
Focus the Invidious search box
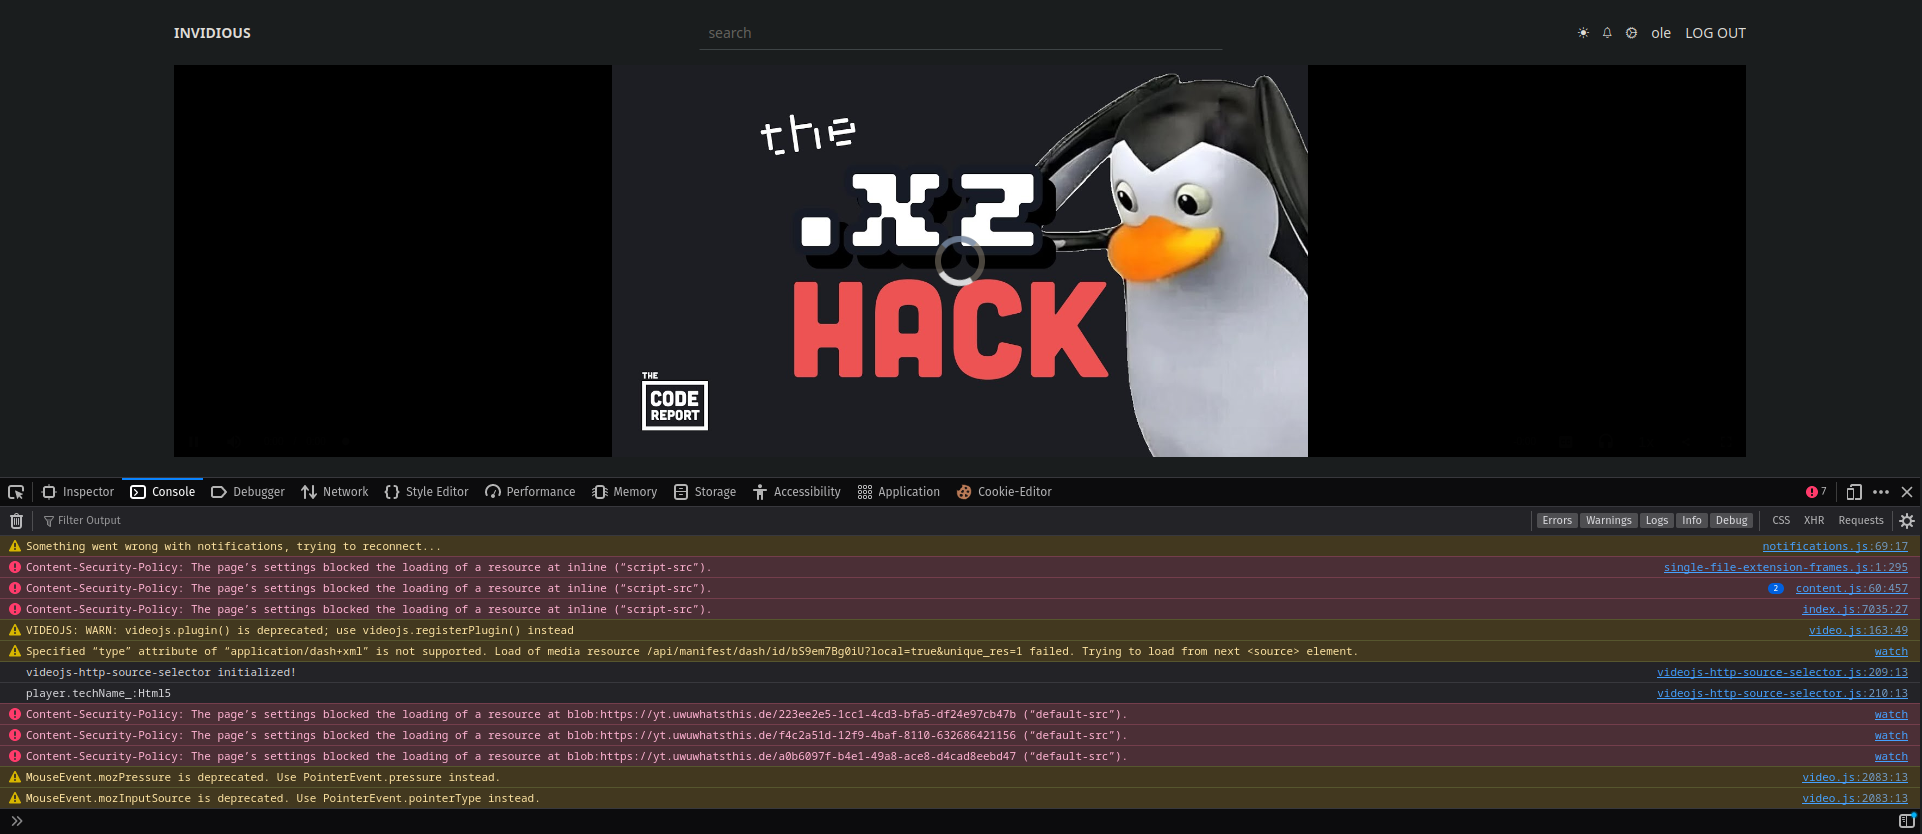click(961, 33)
